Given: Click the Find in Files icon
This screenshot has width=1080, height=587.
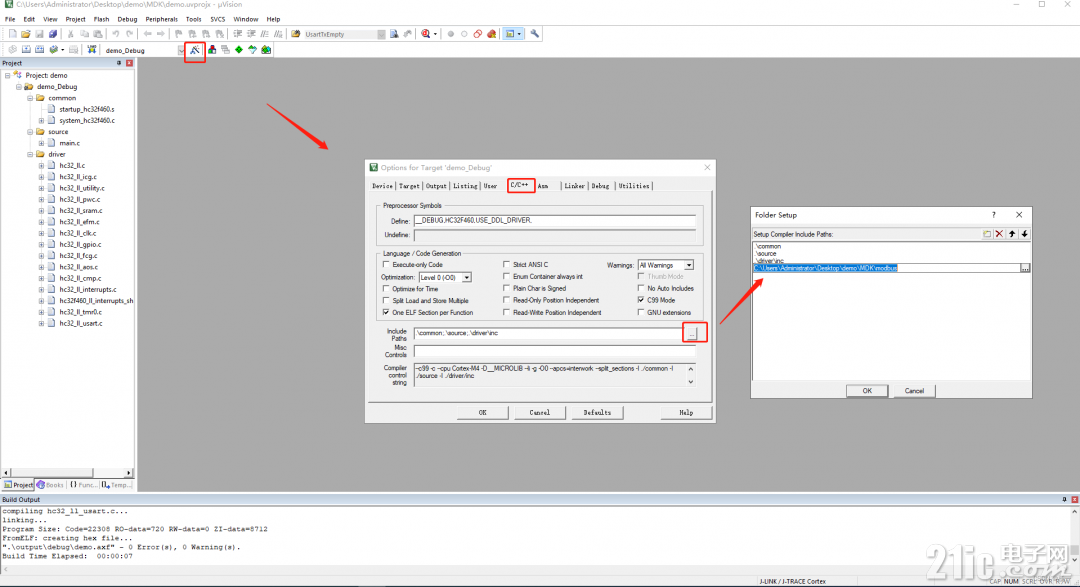Looking at the screenshot, I should 296,34.
